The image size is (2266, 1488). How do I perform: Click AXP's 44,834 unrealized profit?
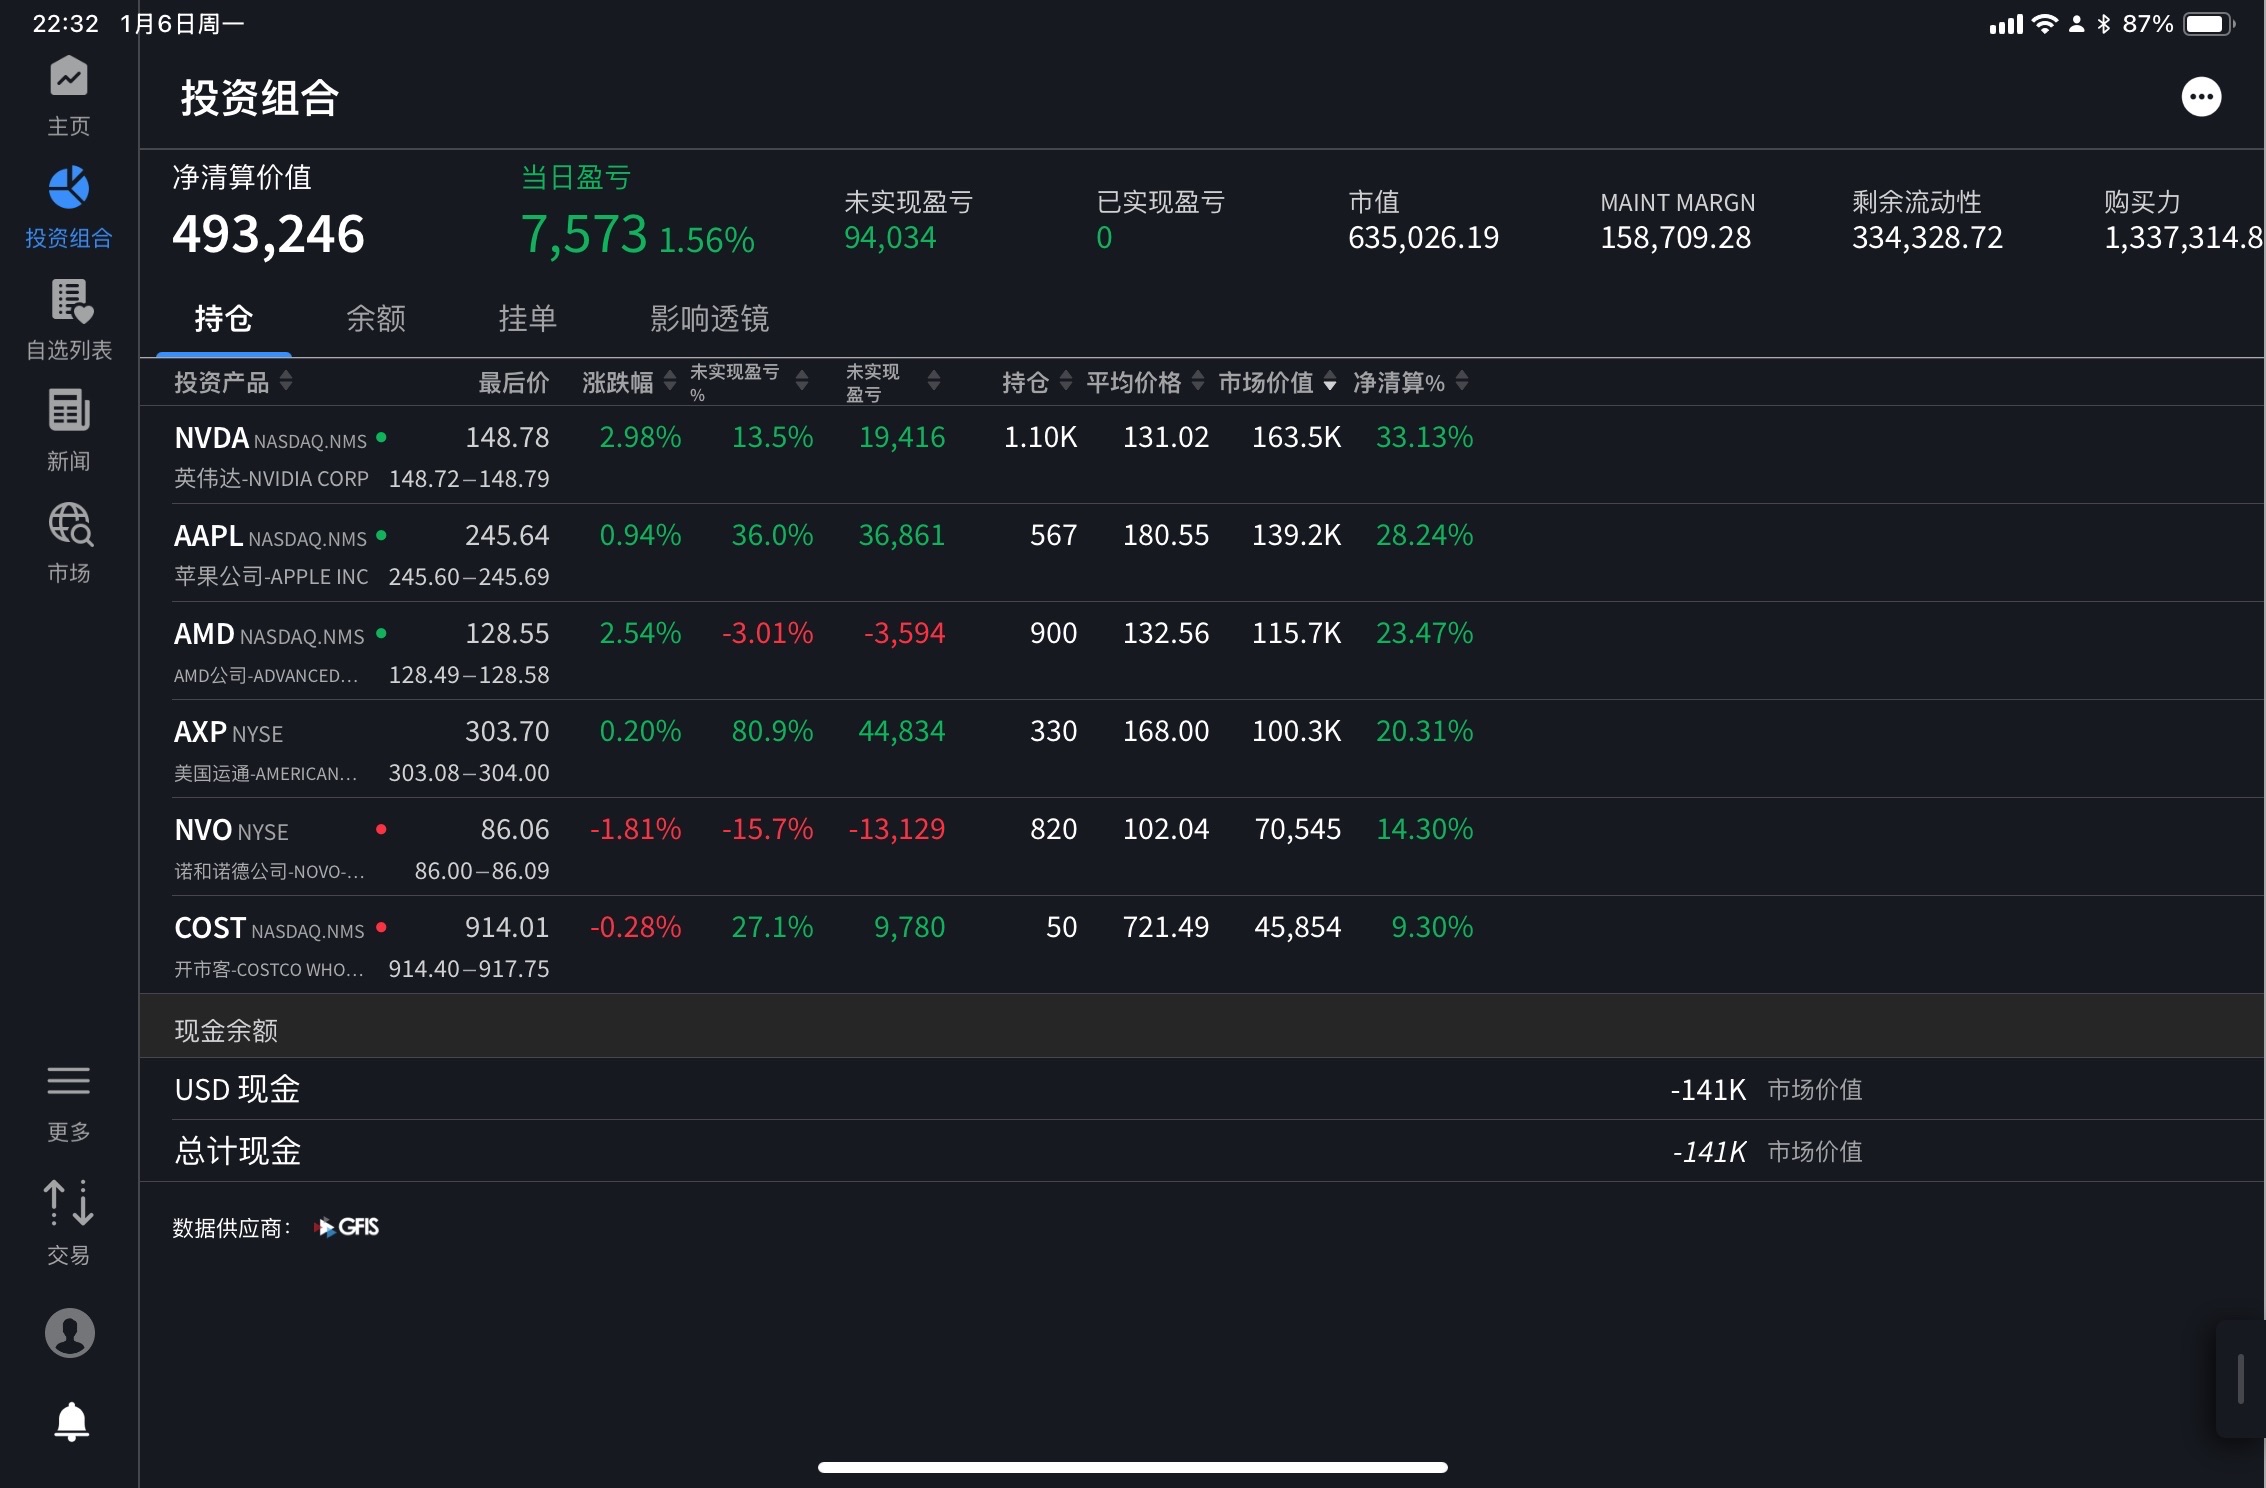[x=901, y=731]
